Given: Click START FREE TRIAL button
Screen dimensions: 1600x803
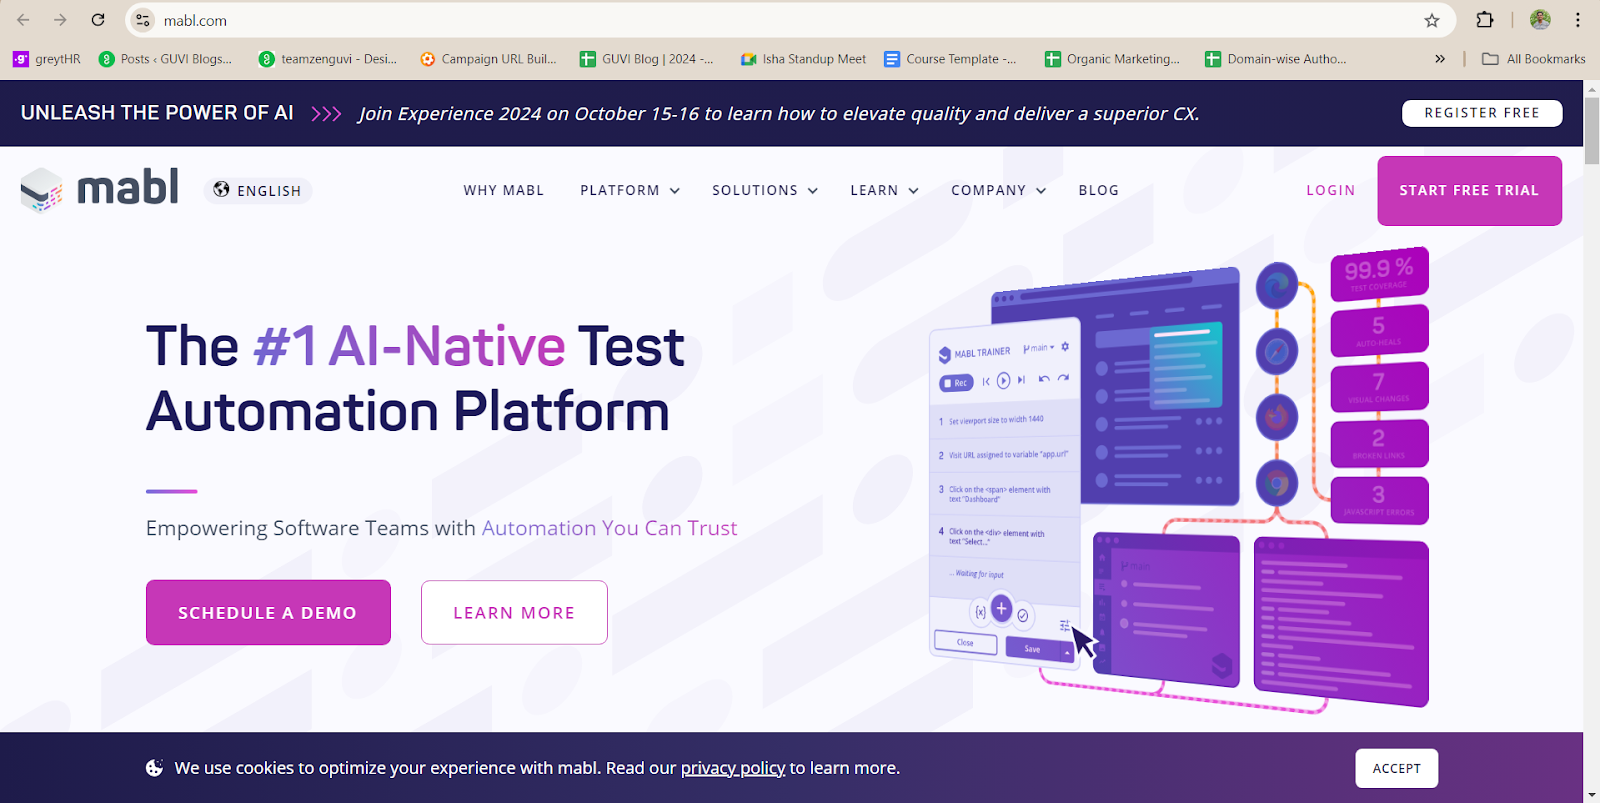Looking at the screenshot, I should 1469,190.
